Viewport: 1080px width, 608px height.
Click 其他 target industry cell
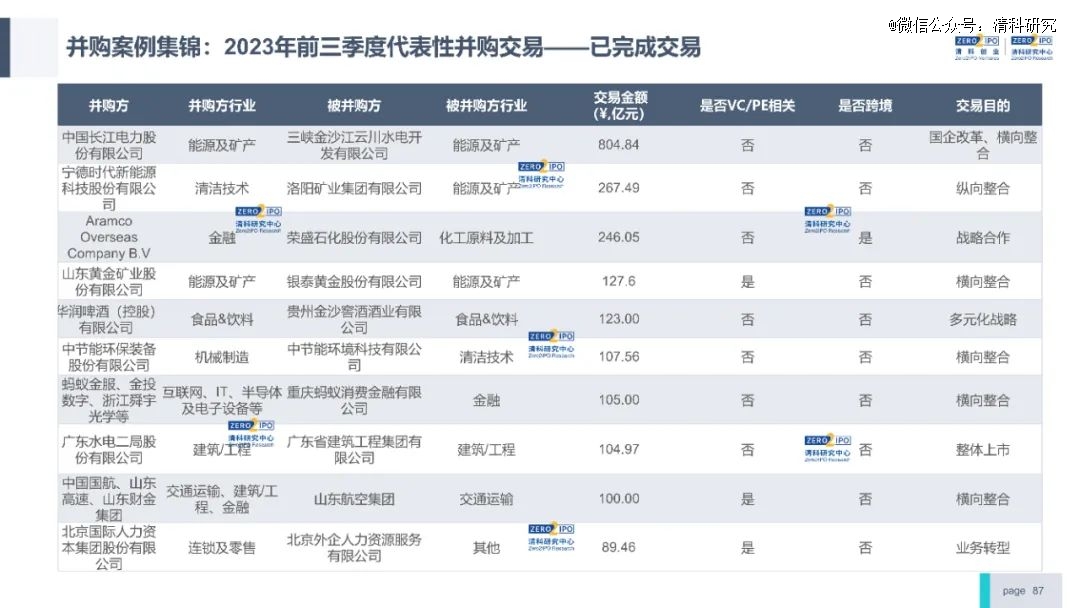[486, 547]
